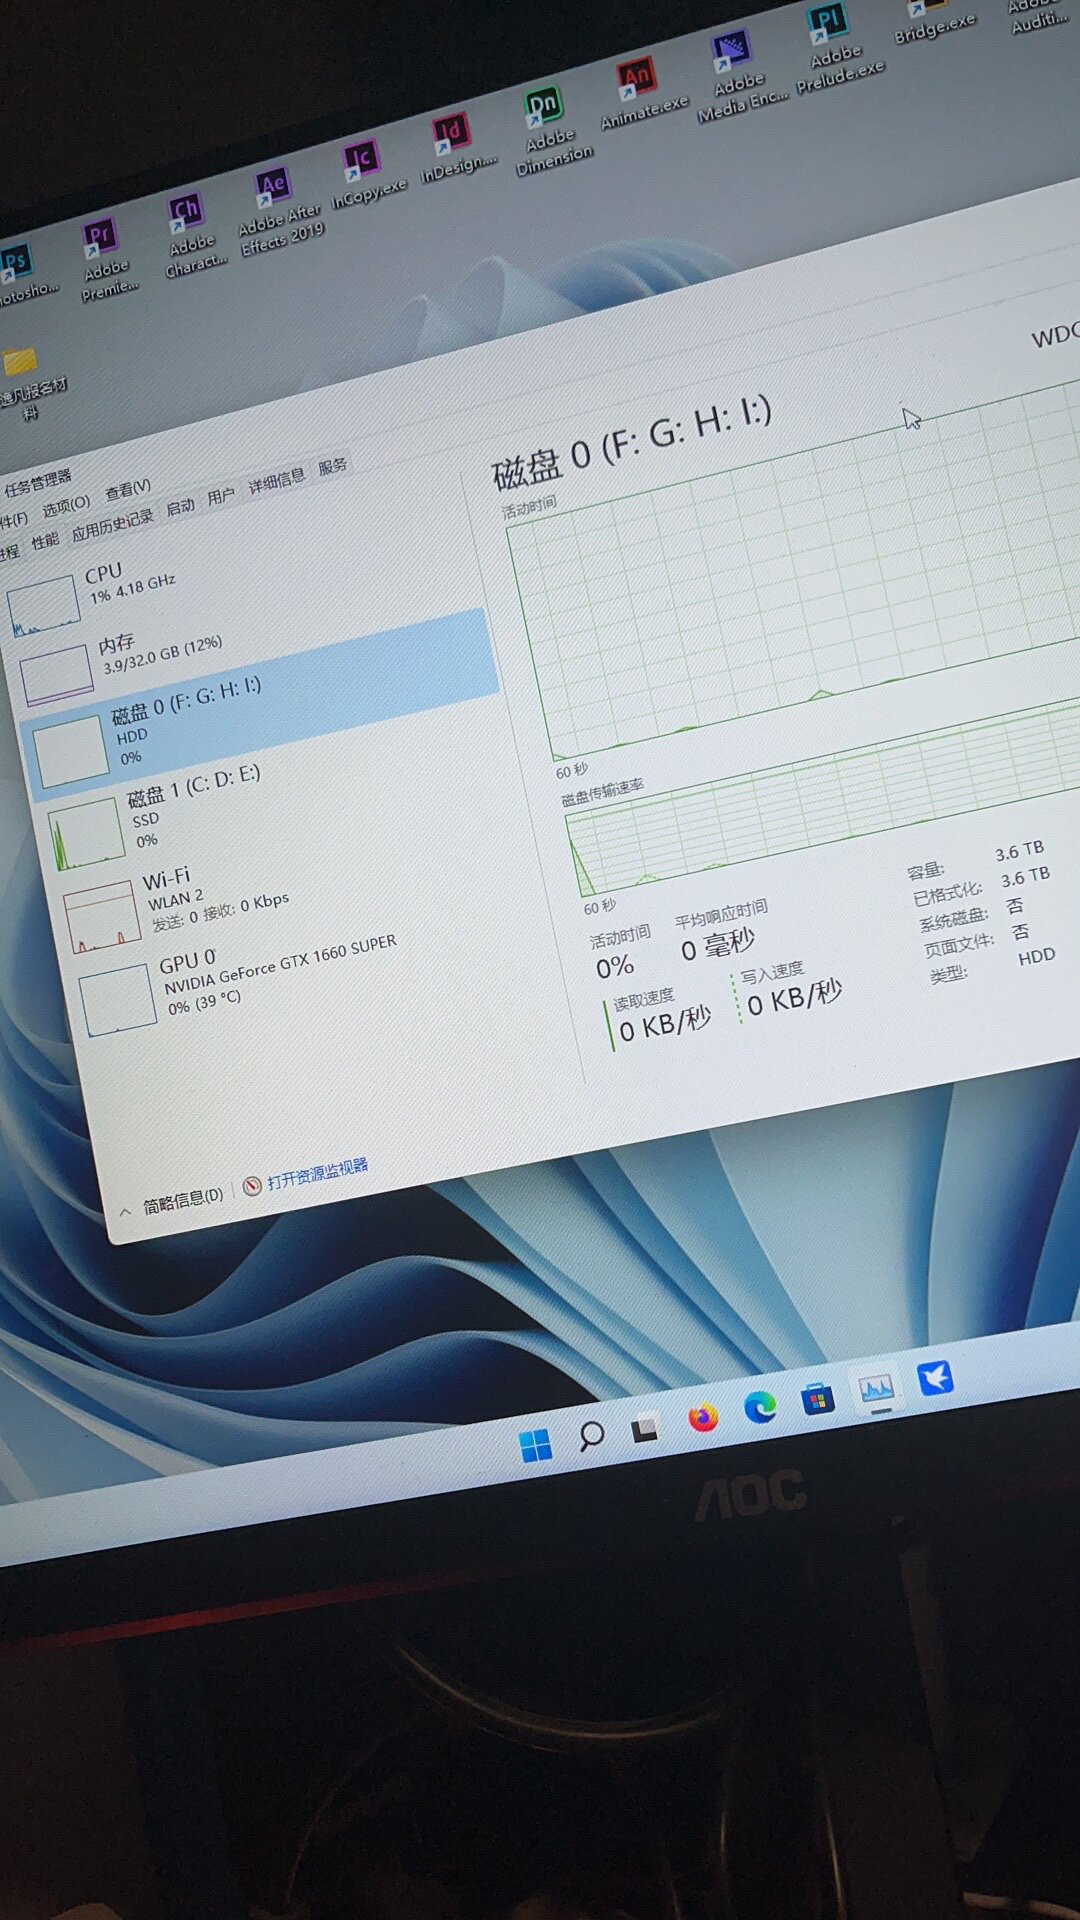
Task: Open 打开资源监视器 link
Action: 317,1173
